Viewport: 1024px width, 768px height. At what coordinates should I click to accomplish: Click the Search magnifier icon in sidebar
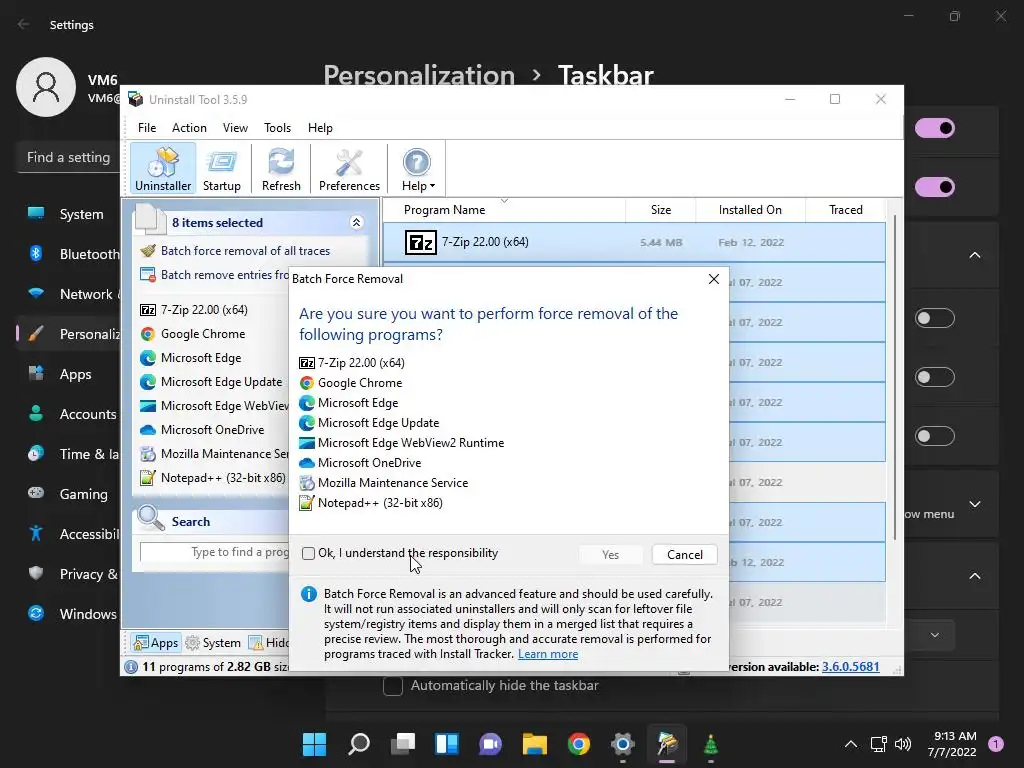(151, 519)
